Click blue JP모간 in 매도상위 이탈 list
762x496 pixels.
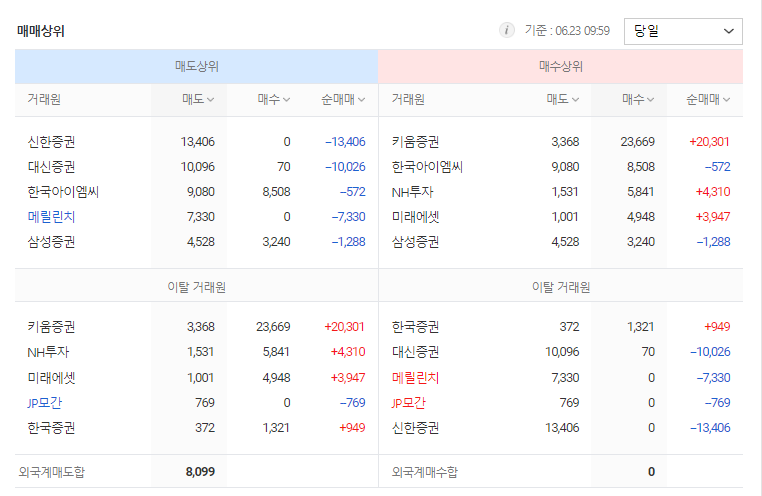point(45,403)
